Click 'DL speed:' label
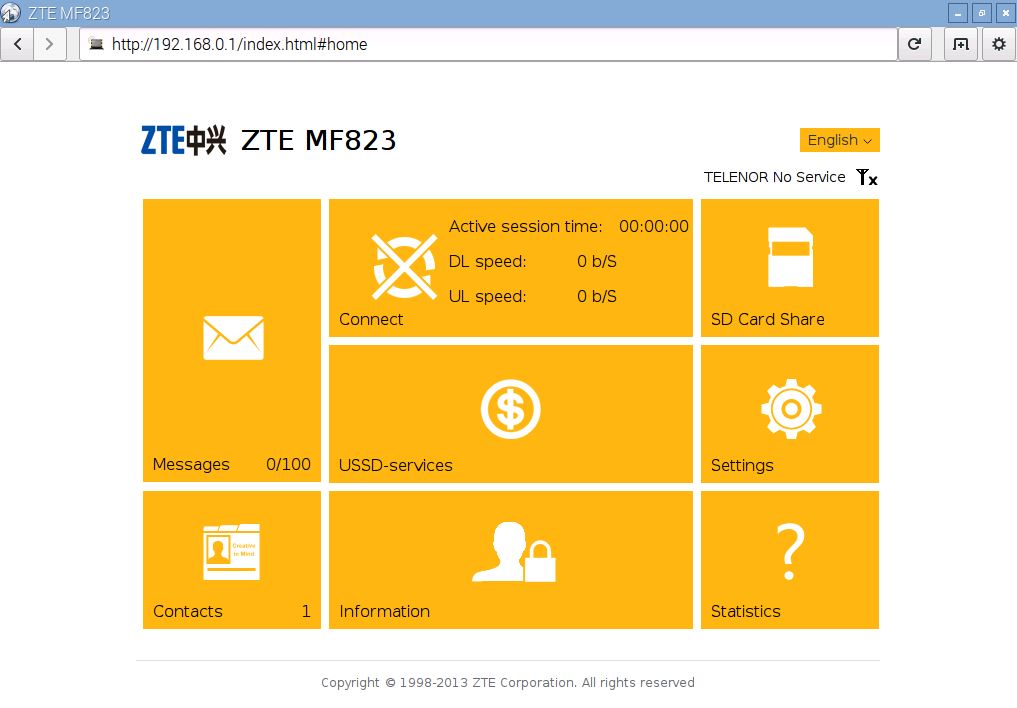The width and height of the screenshot is (1017, 708). (x=488, y=261)
